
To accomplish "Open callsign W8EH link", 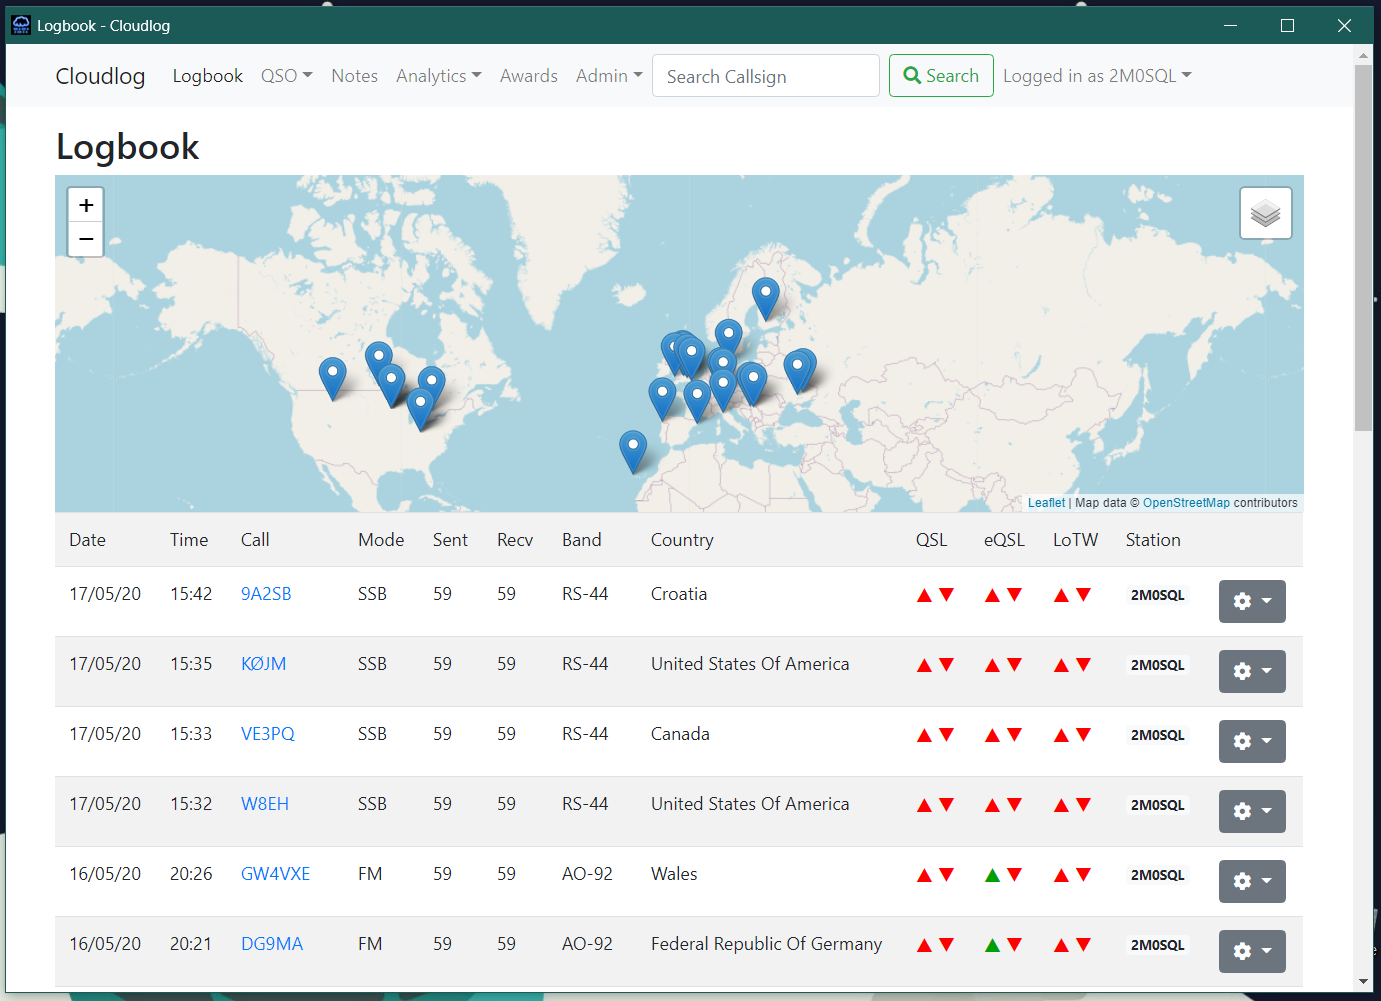I will [x=265, y=804].
